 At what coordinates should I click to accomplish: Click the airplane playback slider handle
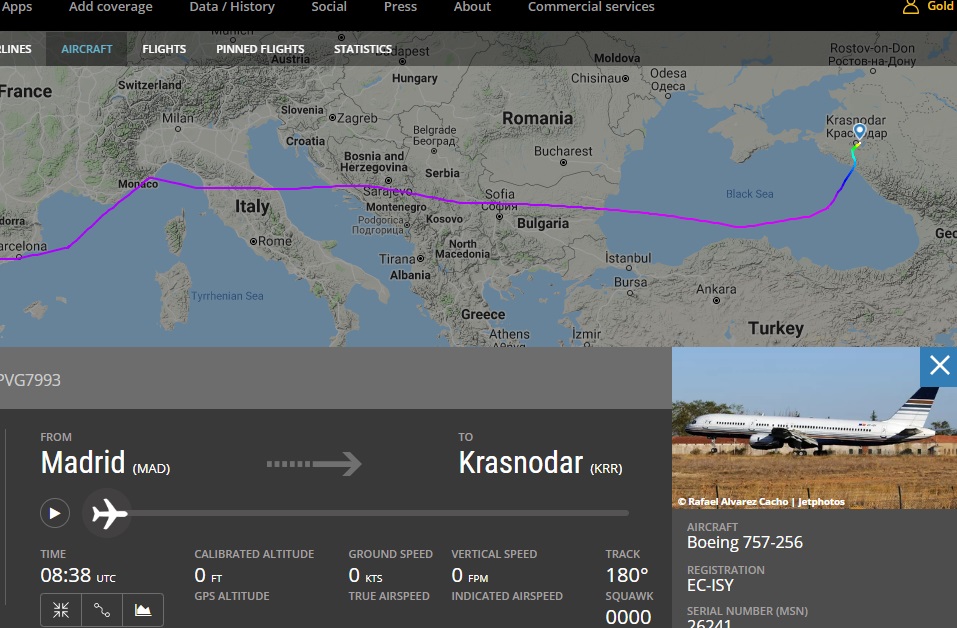(x=110, y=514)
